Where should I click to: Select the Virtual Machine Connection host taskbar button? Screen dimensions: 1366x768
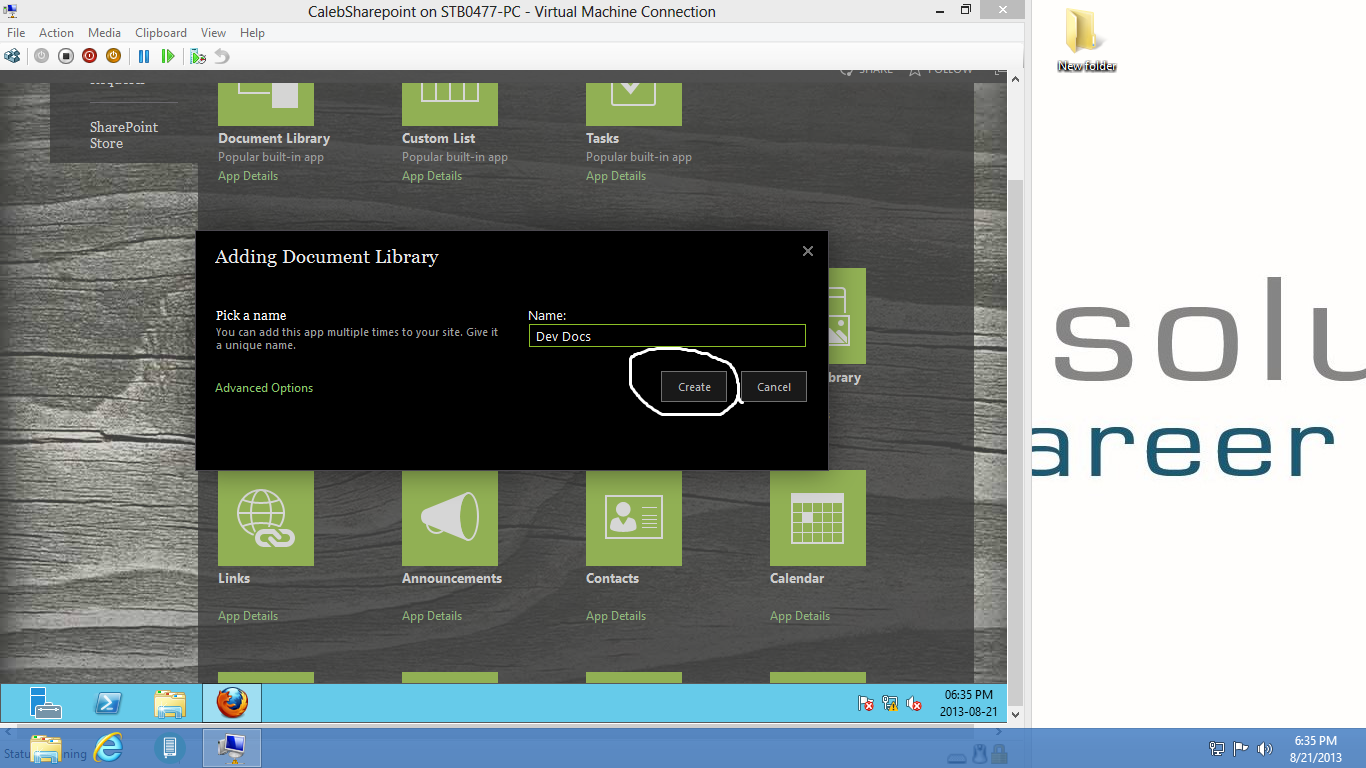pos(232,748)
